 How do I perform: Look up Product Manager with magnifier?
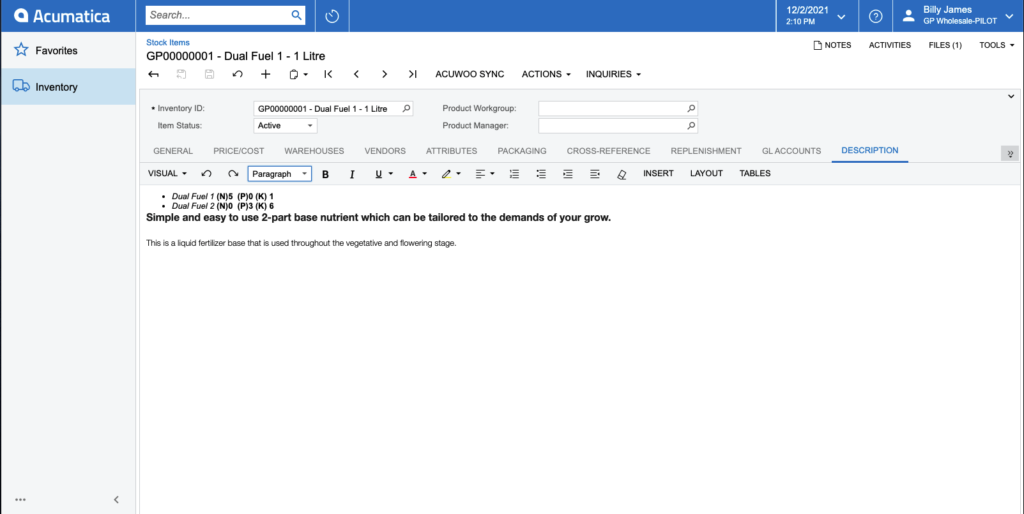click(691, 125)
